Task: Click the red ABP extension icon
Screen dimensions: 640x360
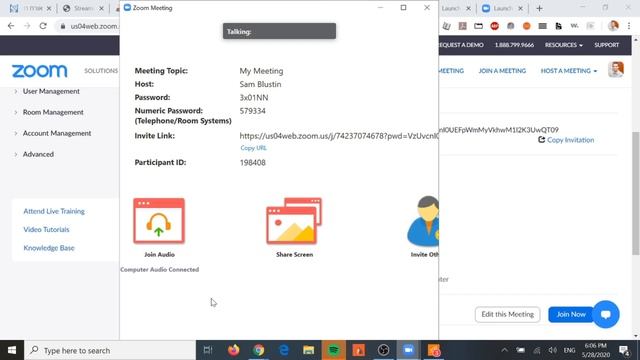Action: [x=494, y=26]
